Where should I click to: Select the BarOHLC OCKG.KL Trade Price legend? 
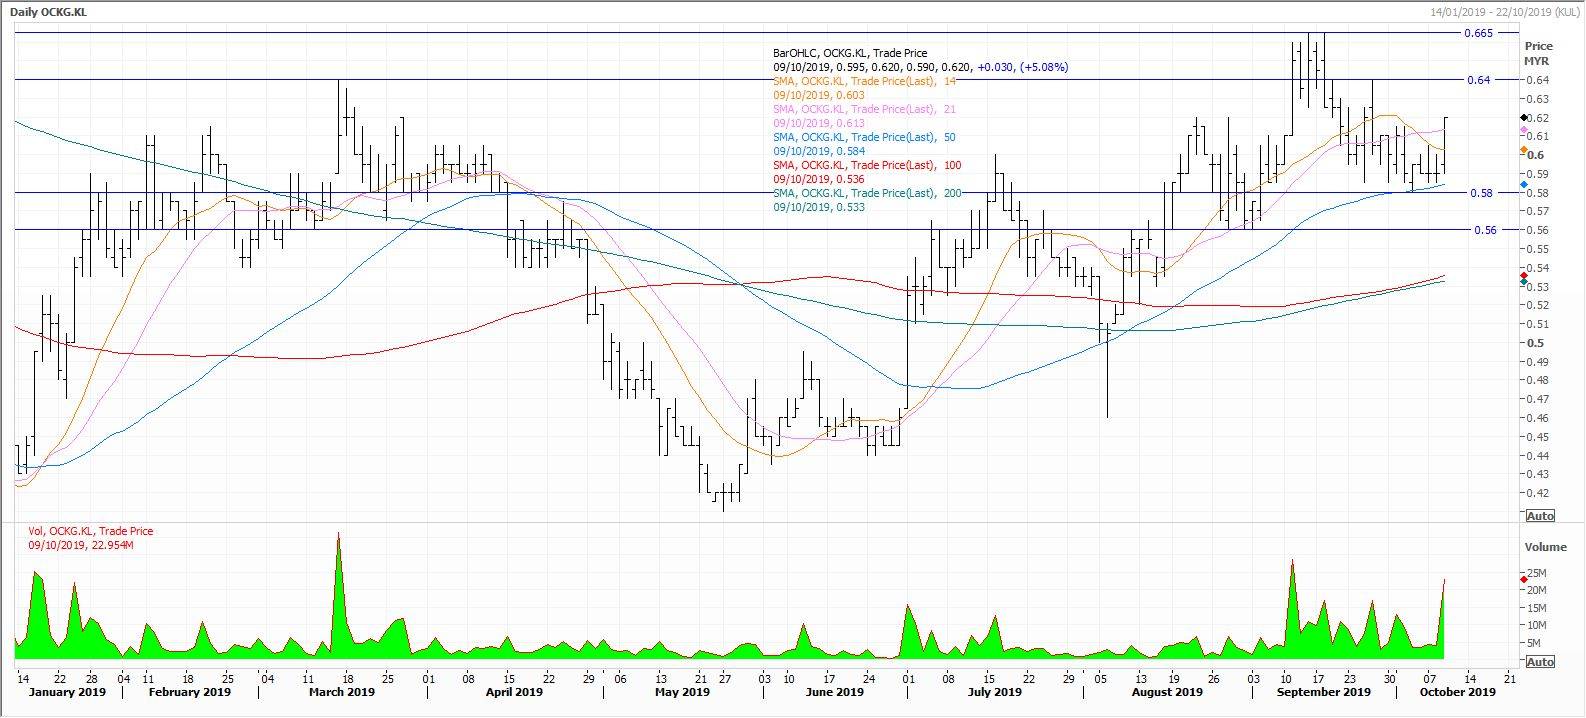[x=850, y=53]
